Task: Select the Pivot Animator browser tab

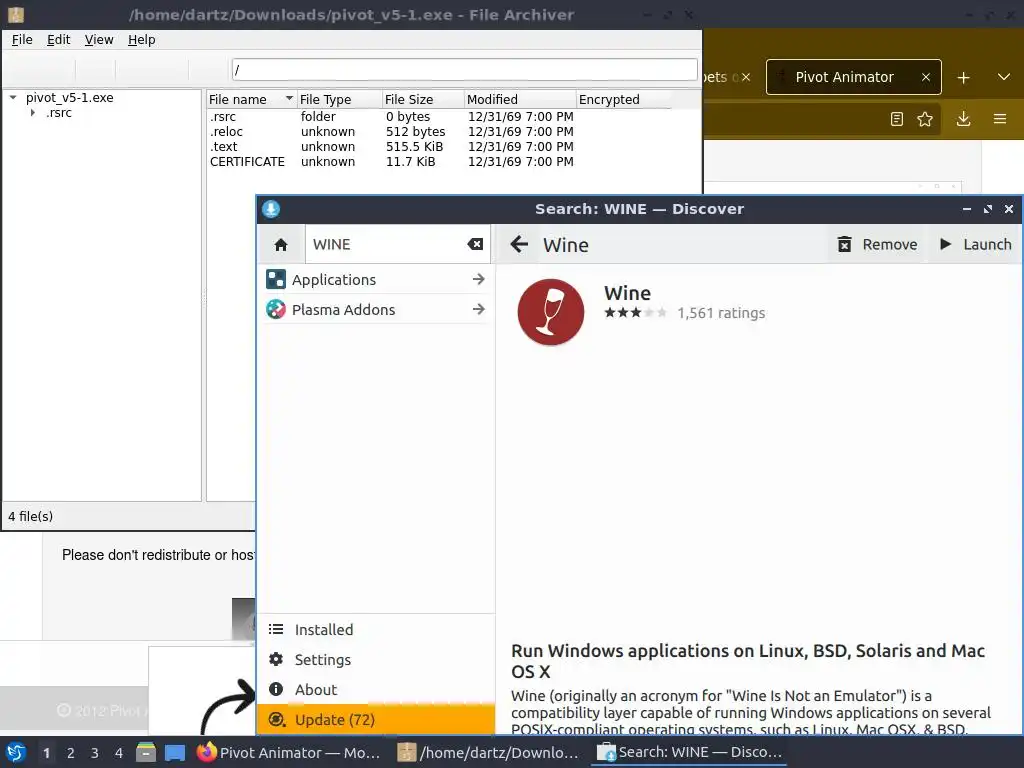Action: point(854,77)
